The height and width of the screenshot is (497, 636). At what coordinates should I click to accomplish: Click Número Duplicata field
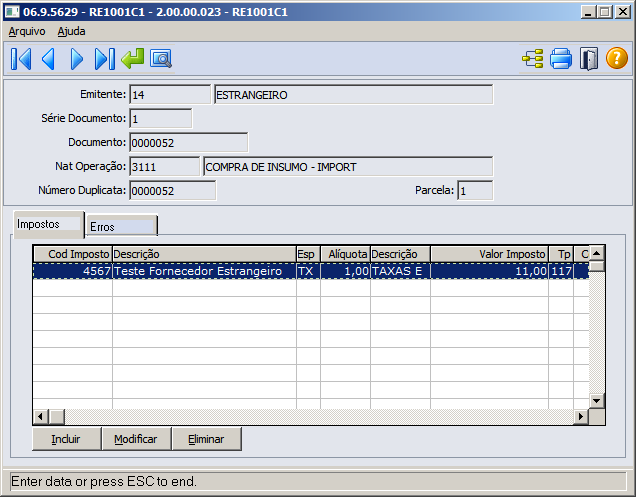tap(173, 190)
